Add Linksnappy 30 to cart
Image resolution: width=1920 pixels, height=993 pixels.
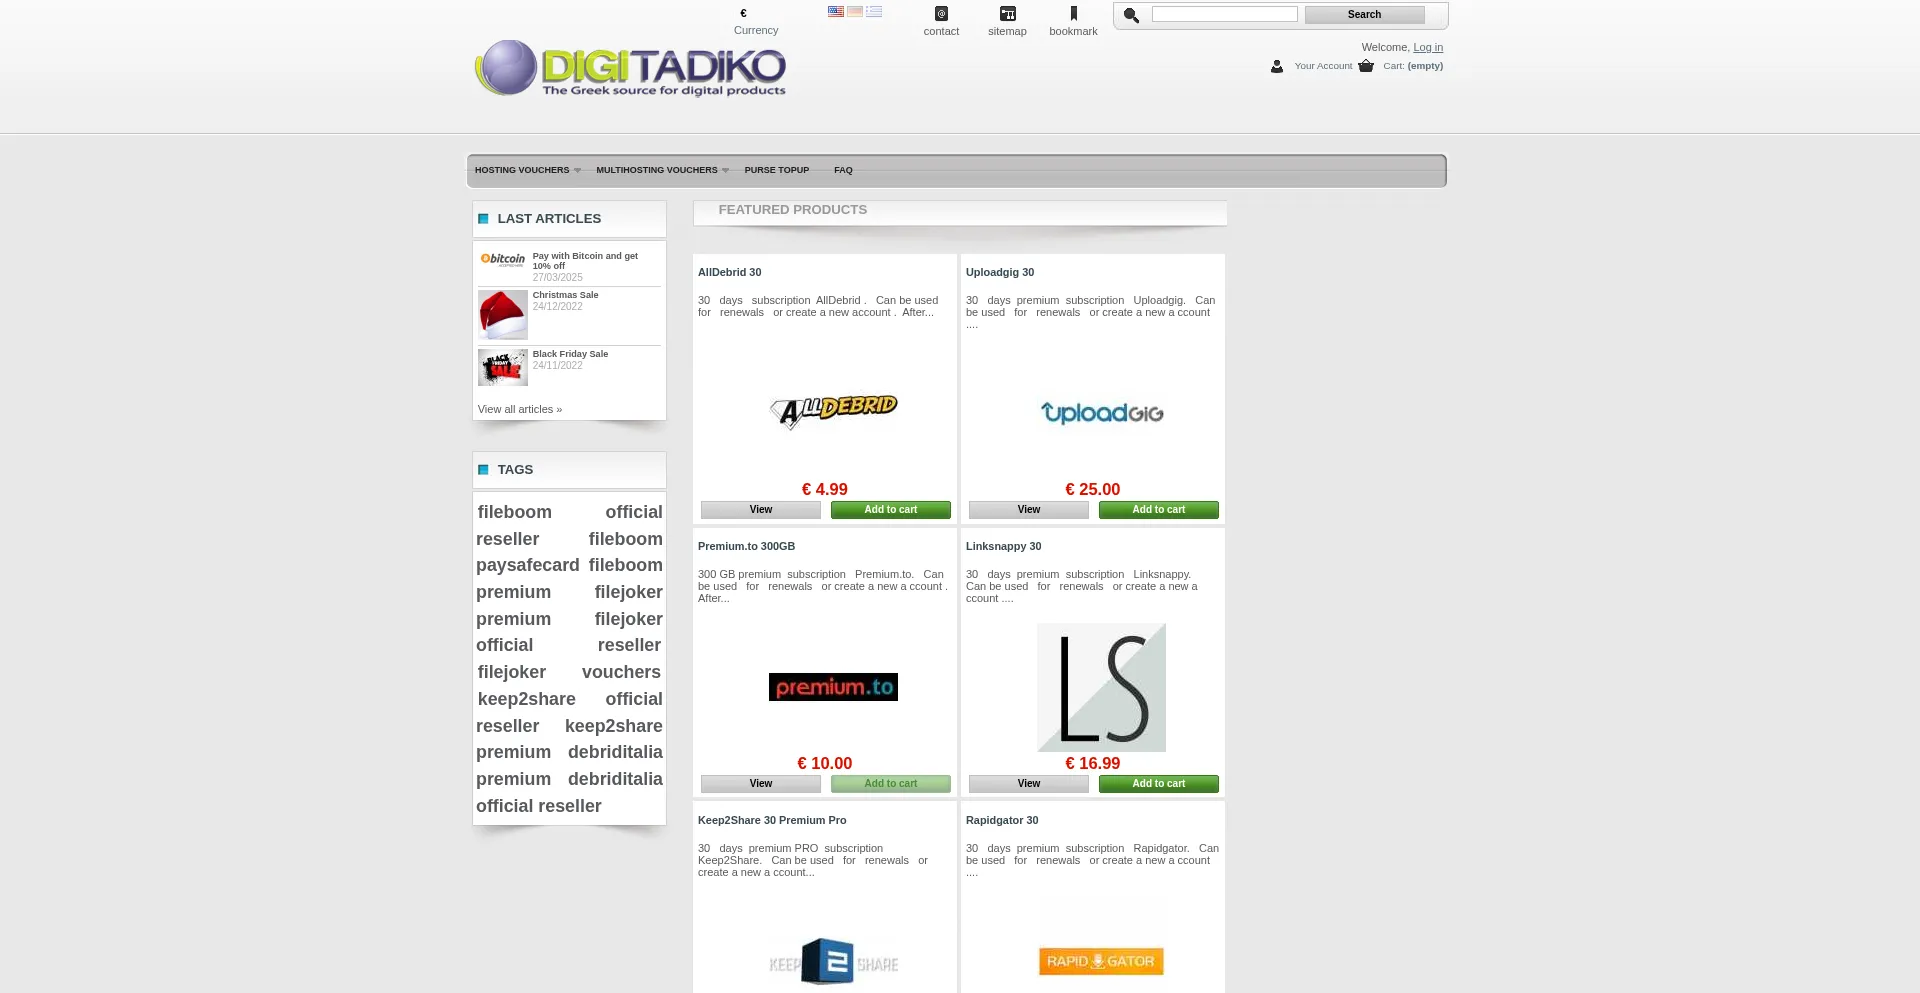1158,784
